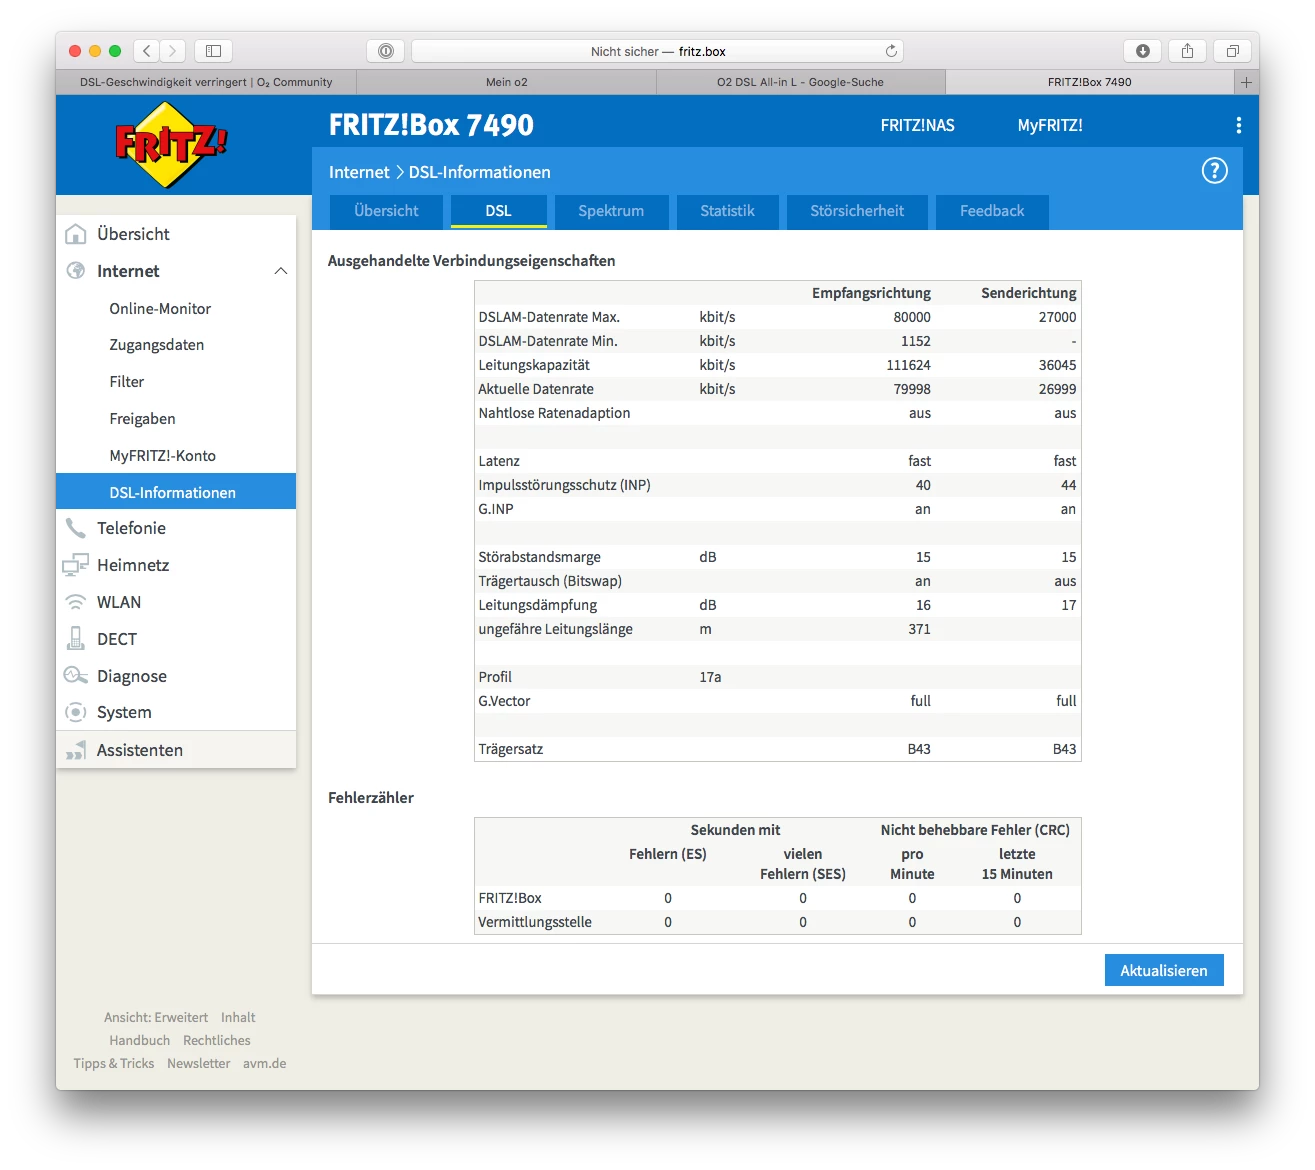Select the FRITZ!Box 7490 browser tab
The width and height of the screenshot is (1315, 1170).
pos(1090,82)
